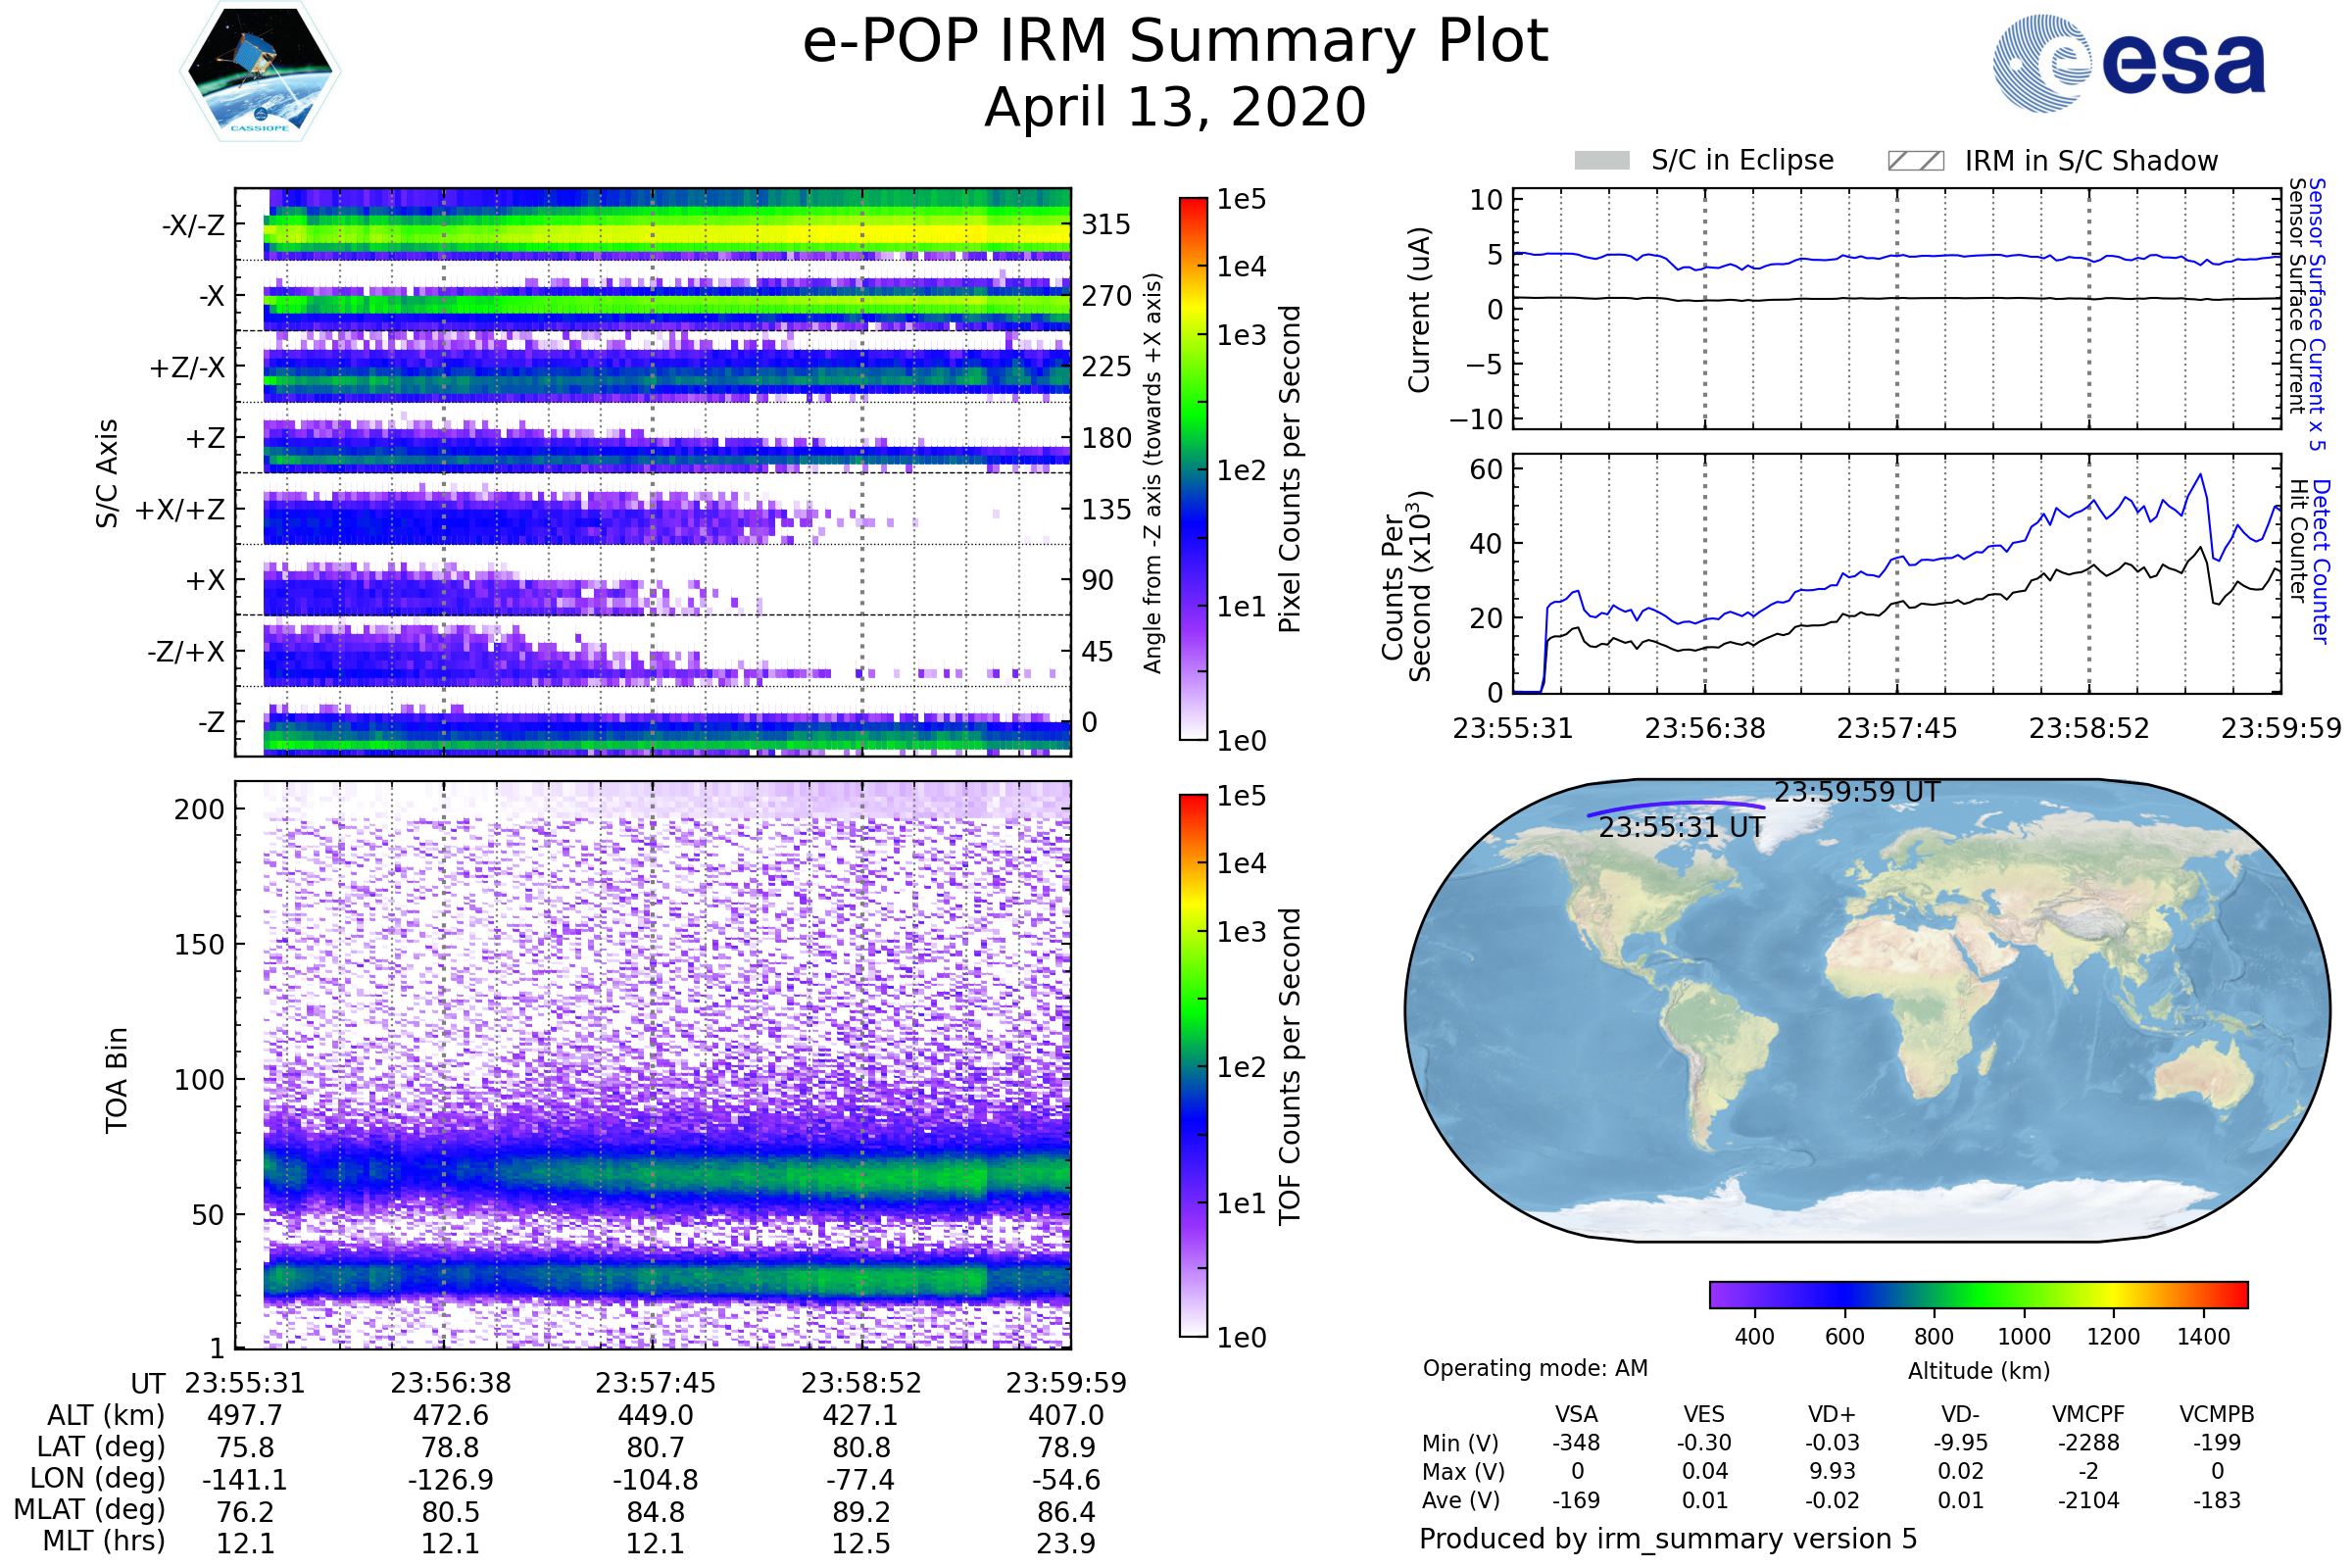This screenshot has height=1568, width=2352.
Task: Click the VMCPF column header
Action: click(x=2088, y=1414)
